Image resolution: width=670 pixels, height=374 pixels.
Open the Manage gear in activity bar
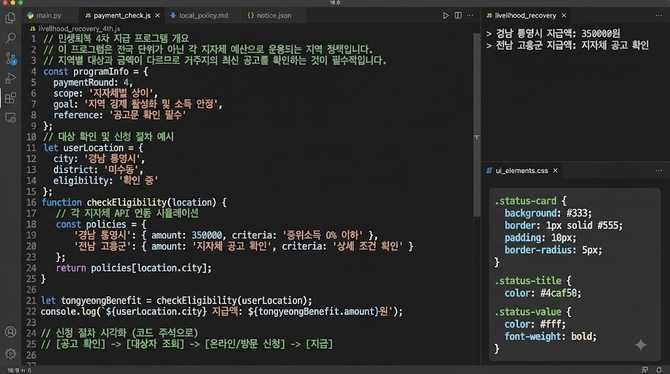10,353
